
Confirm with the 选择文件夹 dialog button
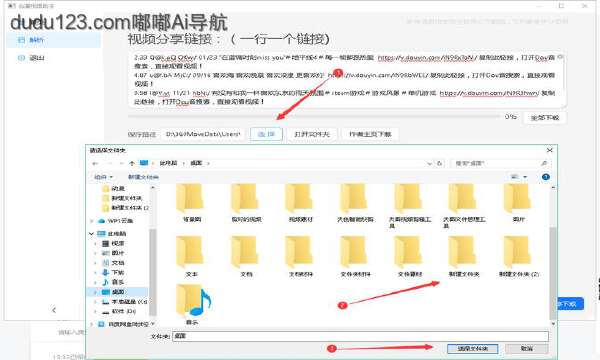click(x=473, y=349)
